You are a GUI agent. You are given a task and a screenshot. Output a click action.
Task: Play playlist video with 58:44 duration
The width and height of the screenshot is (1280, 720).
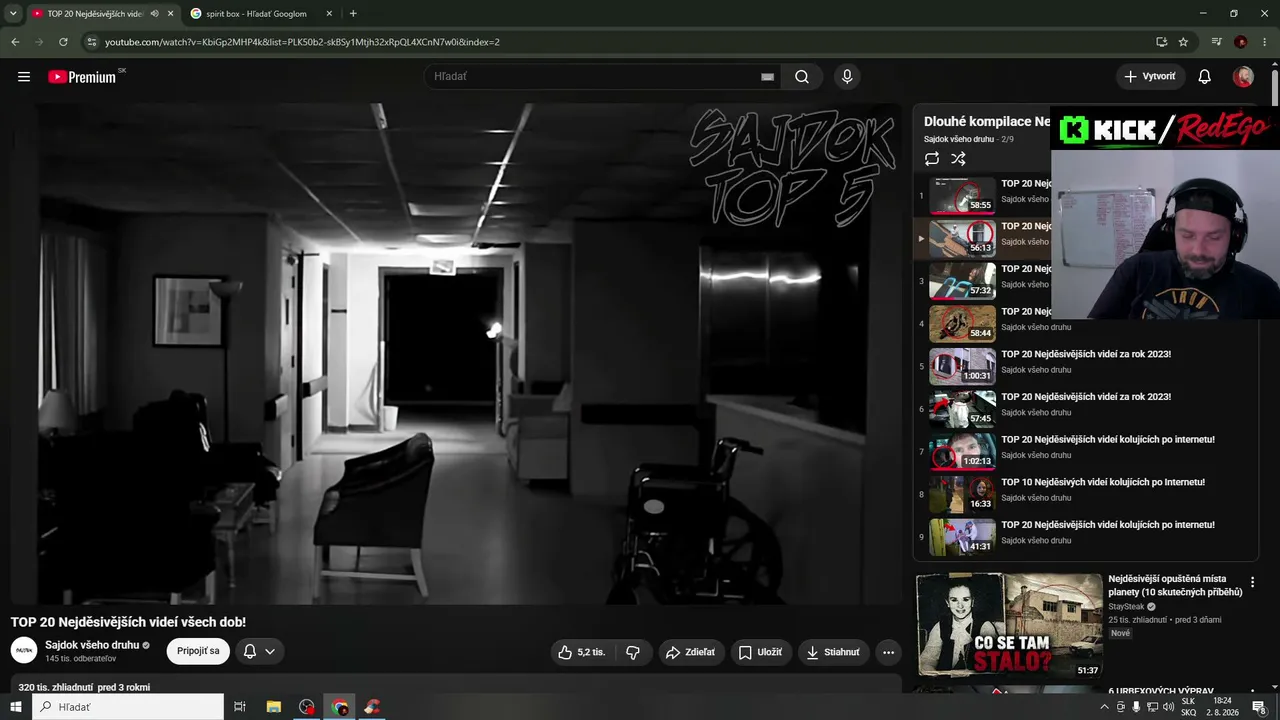pos(962,324)
